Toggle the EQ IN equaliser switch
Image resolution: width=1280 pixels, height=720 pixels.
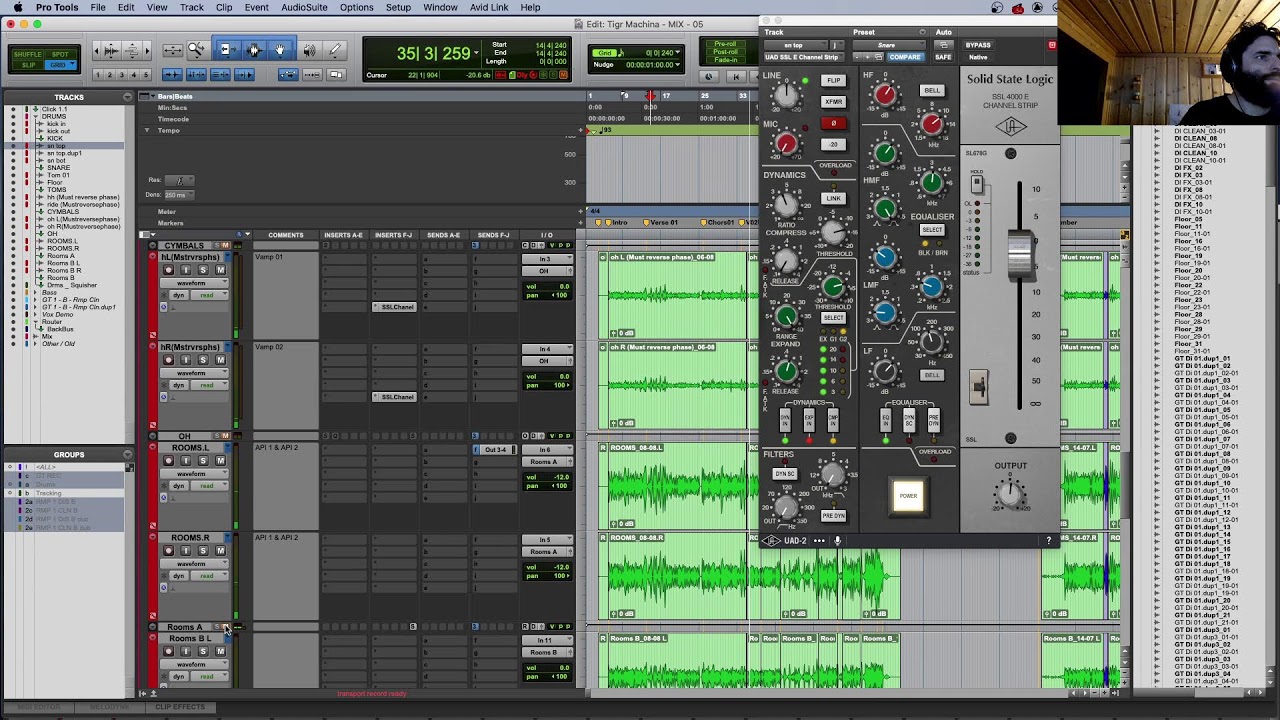(x=885, y=422)
